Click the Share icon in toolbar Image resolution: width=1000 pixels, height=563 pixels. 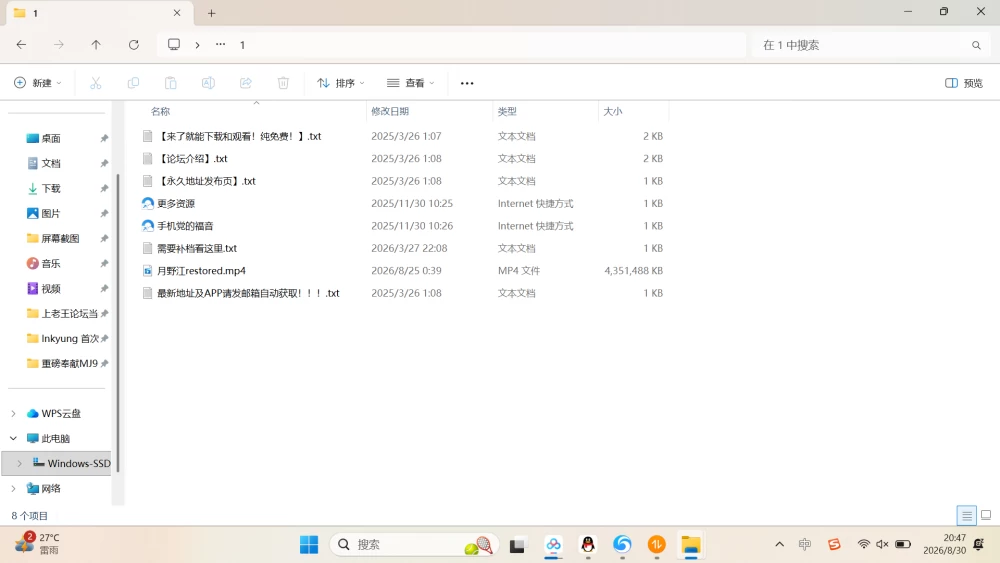click(246, 83)
